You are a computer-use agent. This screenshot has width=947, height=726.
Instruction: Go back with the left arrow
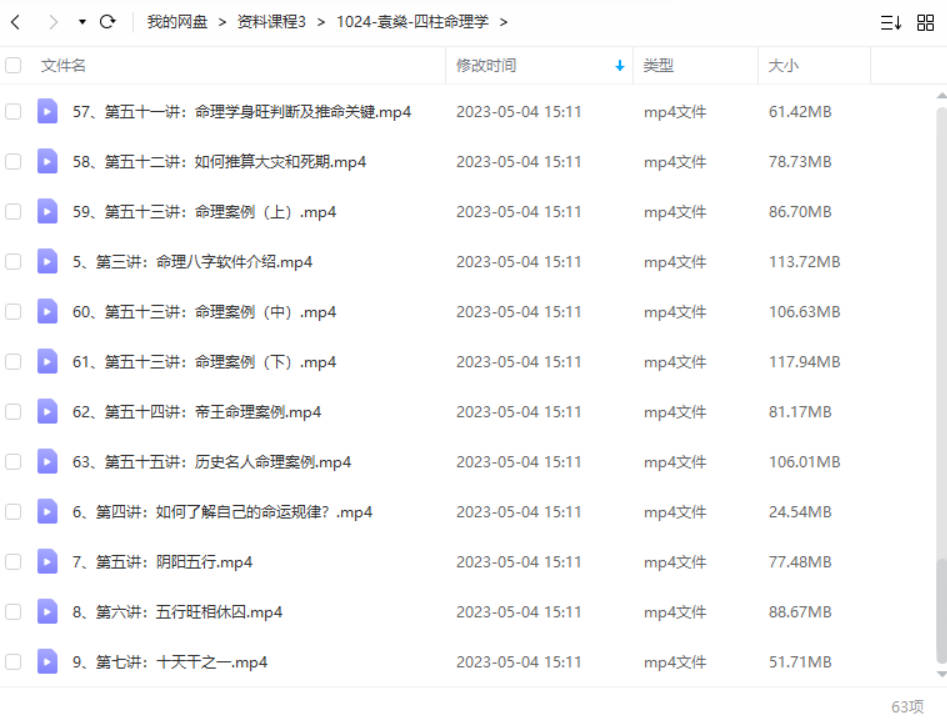pos(16,22)
